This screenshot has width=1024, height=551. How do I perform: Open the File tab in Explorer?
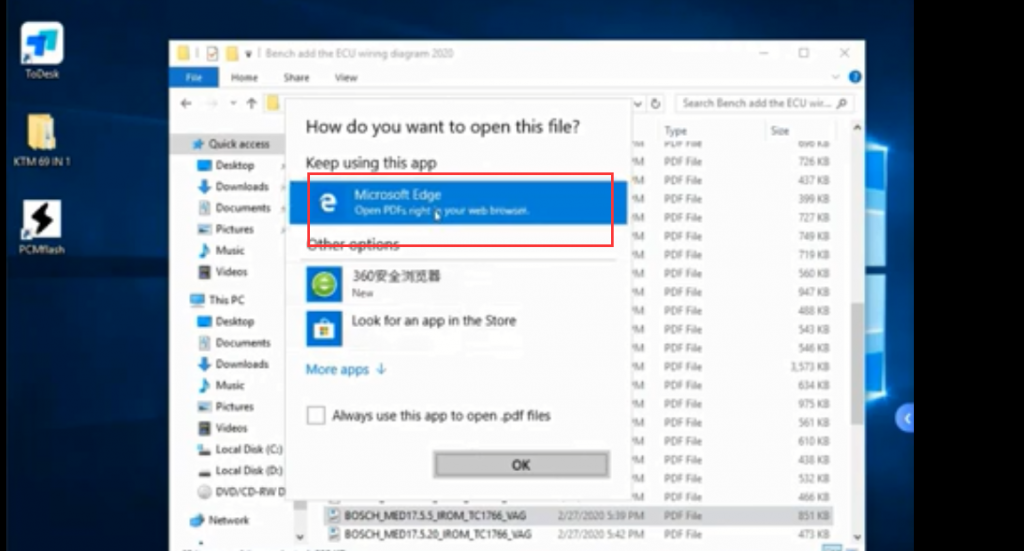coord(194,77)
